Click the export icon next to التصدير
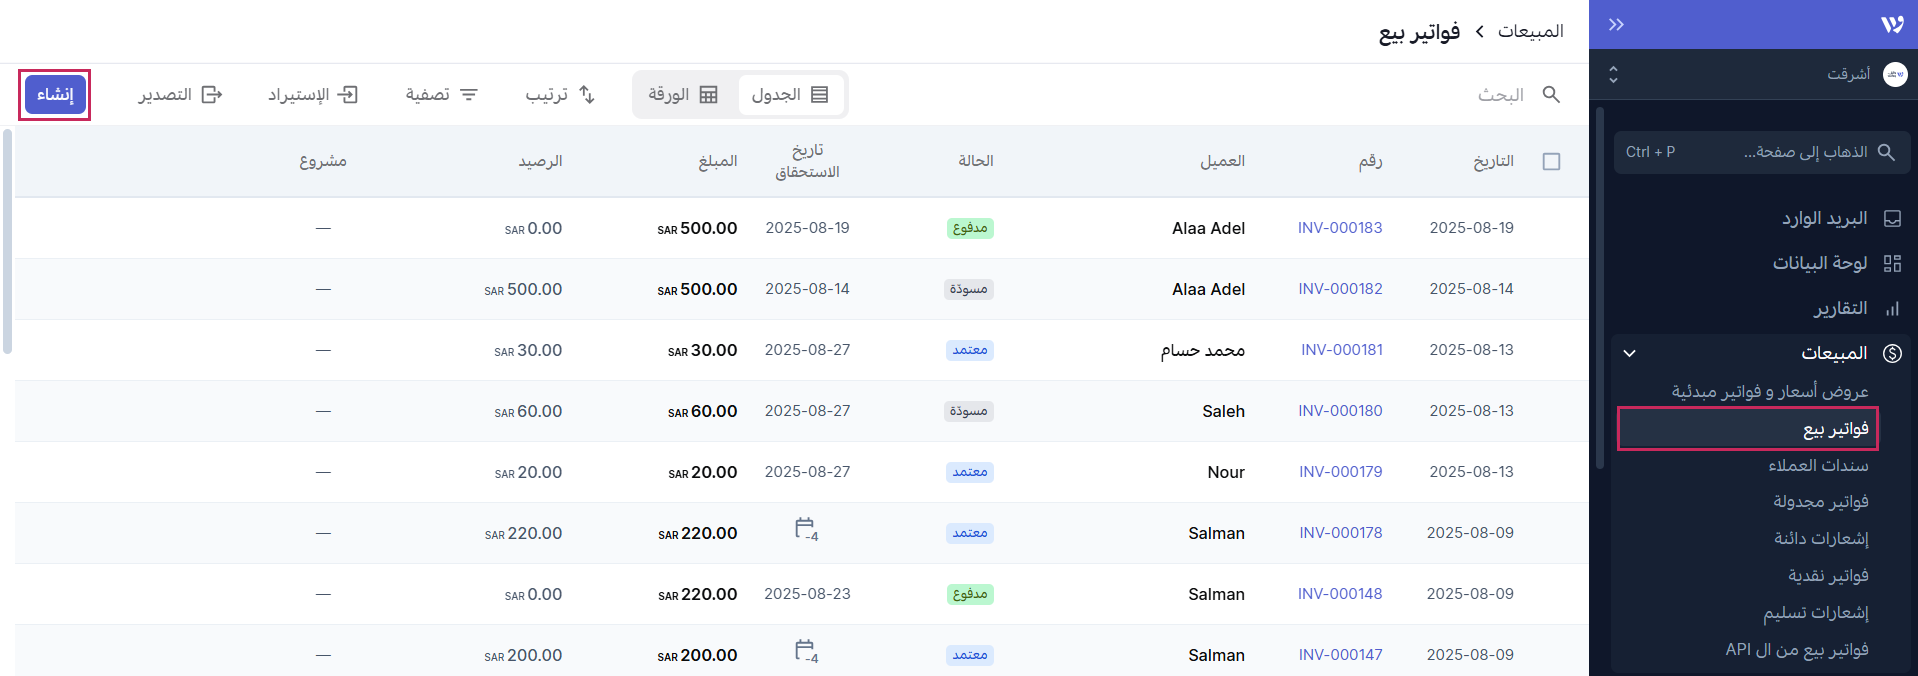The image size is (1918, 676). (212, 94)
